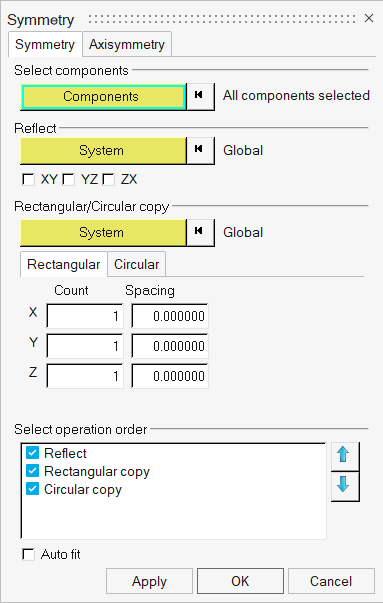Click the Y Spacing input field
383x603 pixels.
point(170,346)
